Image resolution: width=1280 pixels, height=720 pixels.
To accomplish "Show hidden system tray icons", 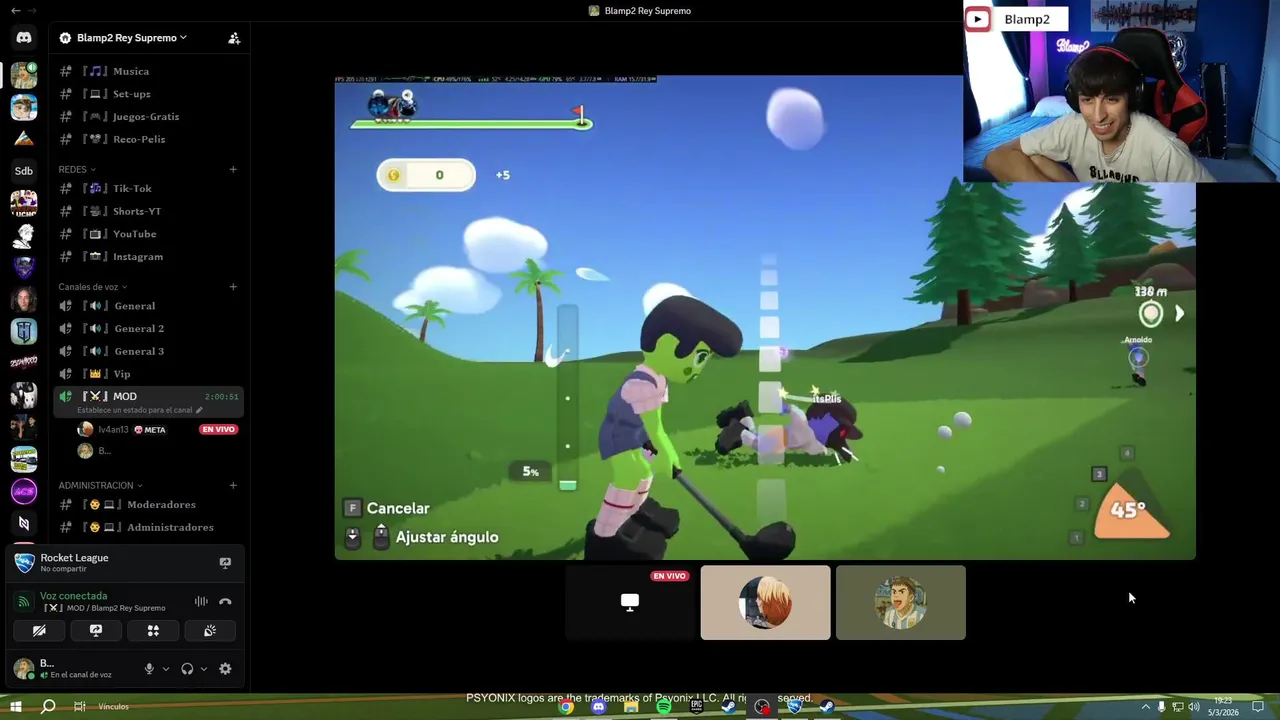I will click(1146, 707).
